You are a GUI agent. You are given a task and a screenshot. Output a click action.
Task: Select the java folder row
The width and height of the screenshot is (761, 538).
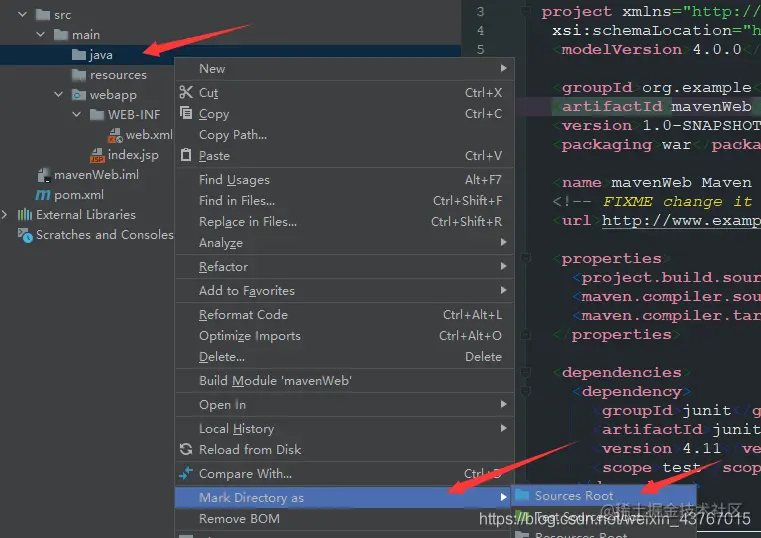[86, 55]
